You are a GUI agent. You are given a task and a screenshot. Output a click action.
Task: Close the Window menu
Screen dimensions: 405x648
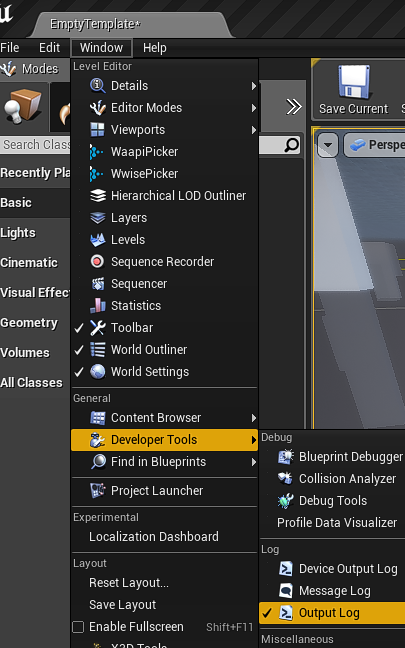(x=102, y=48)
